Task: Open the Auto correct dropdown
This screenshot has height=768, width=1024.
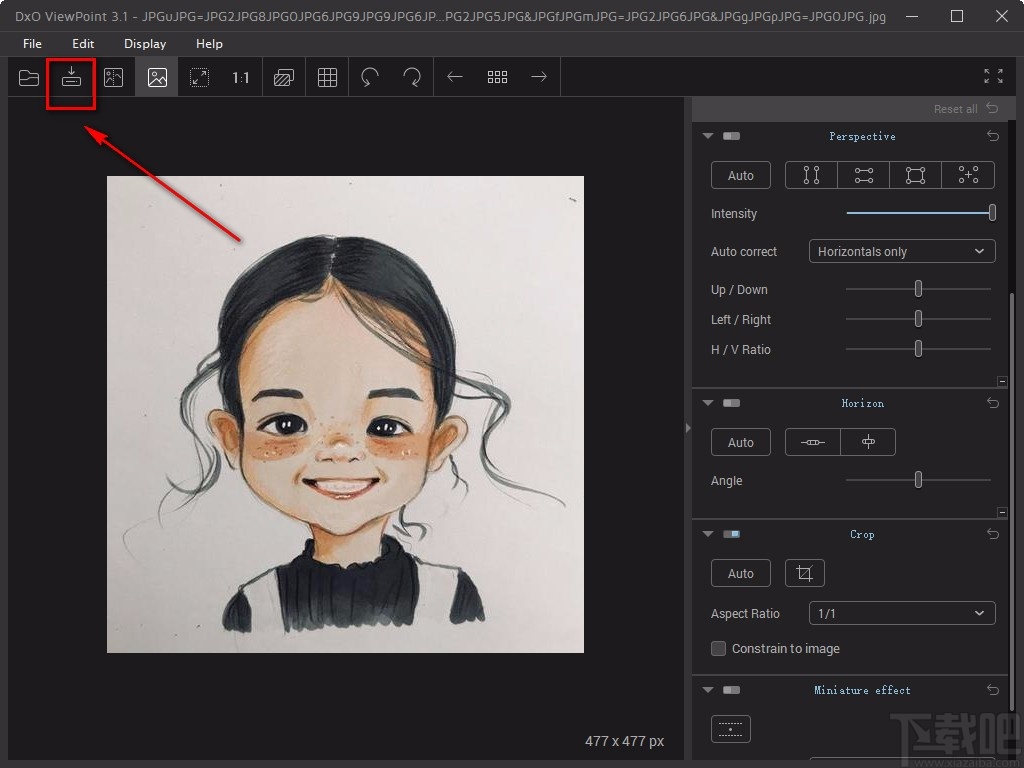Action: [x=901, y=251]
